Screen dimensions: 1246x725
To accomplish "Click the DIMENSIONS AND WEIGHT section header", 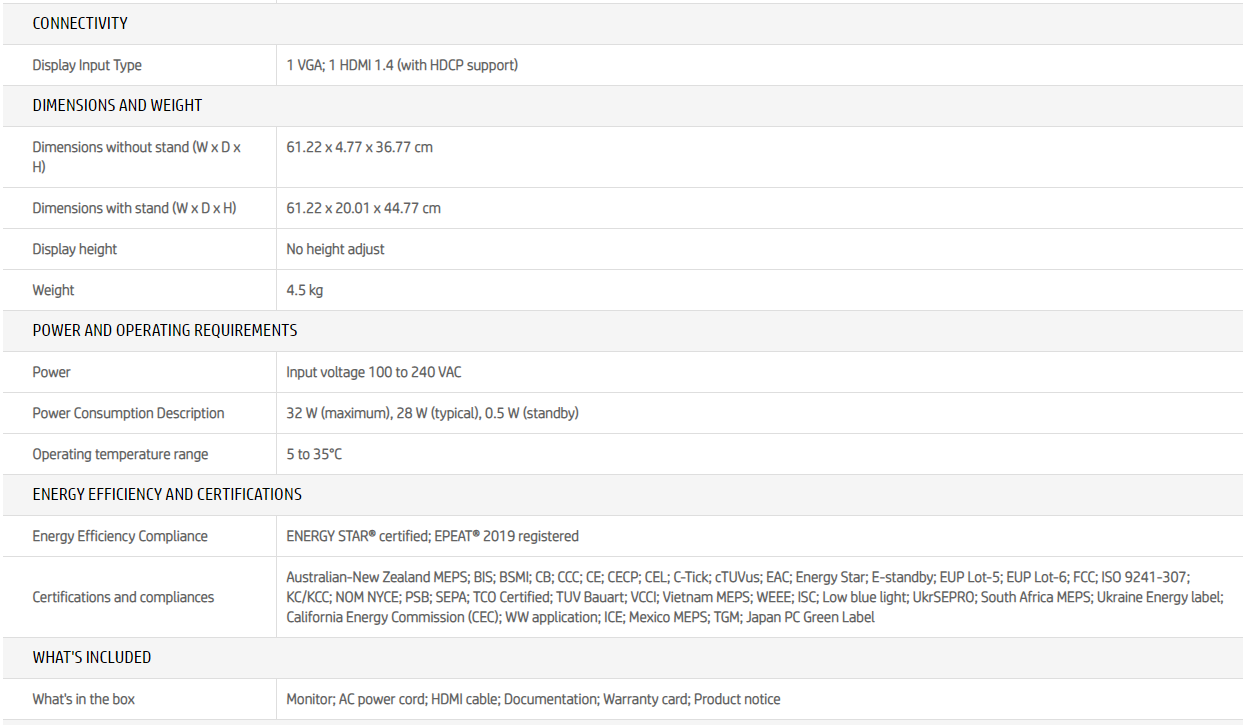I will (117, 105).
